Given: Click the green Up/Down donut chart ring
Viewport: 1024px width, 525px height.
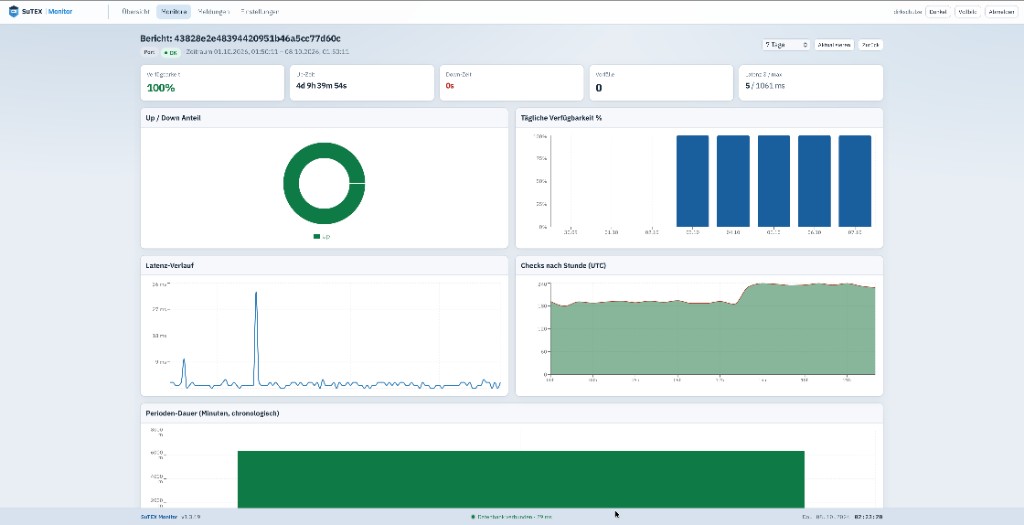Looking at the screenshot, I should 291,183.
